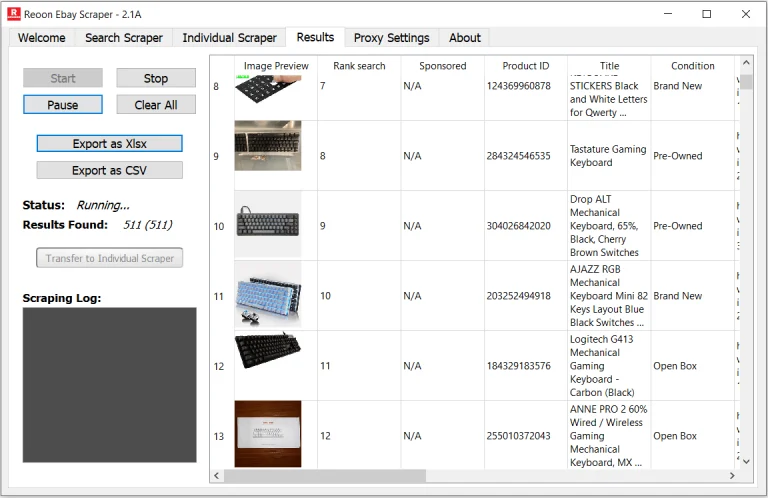The width and height of the screenshot is (768, 498).
Task: Click the Start button
Action: click(x=63, y=78)
